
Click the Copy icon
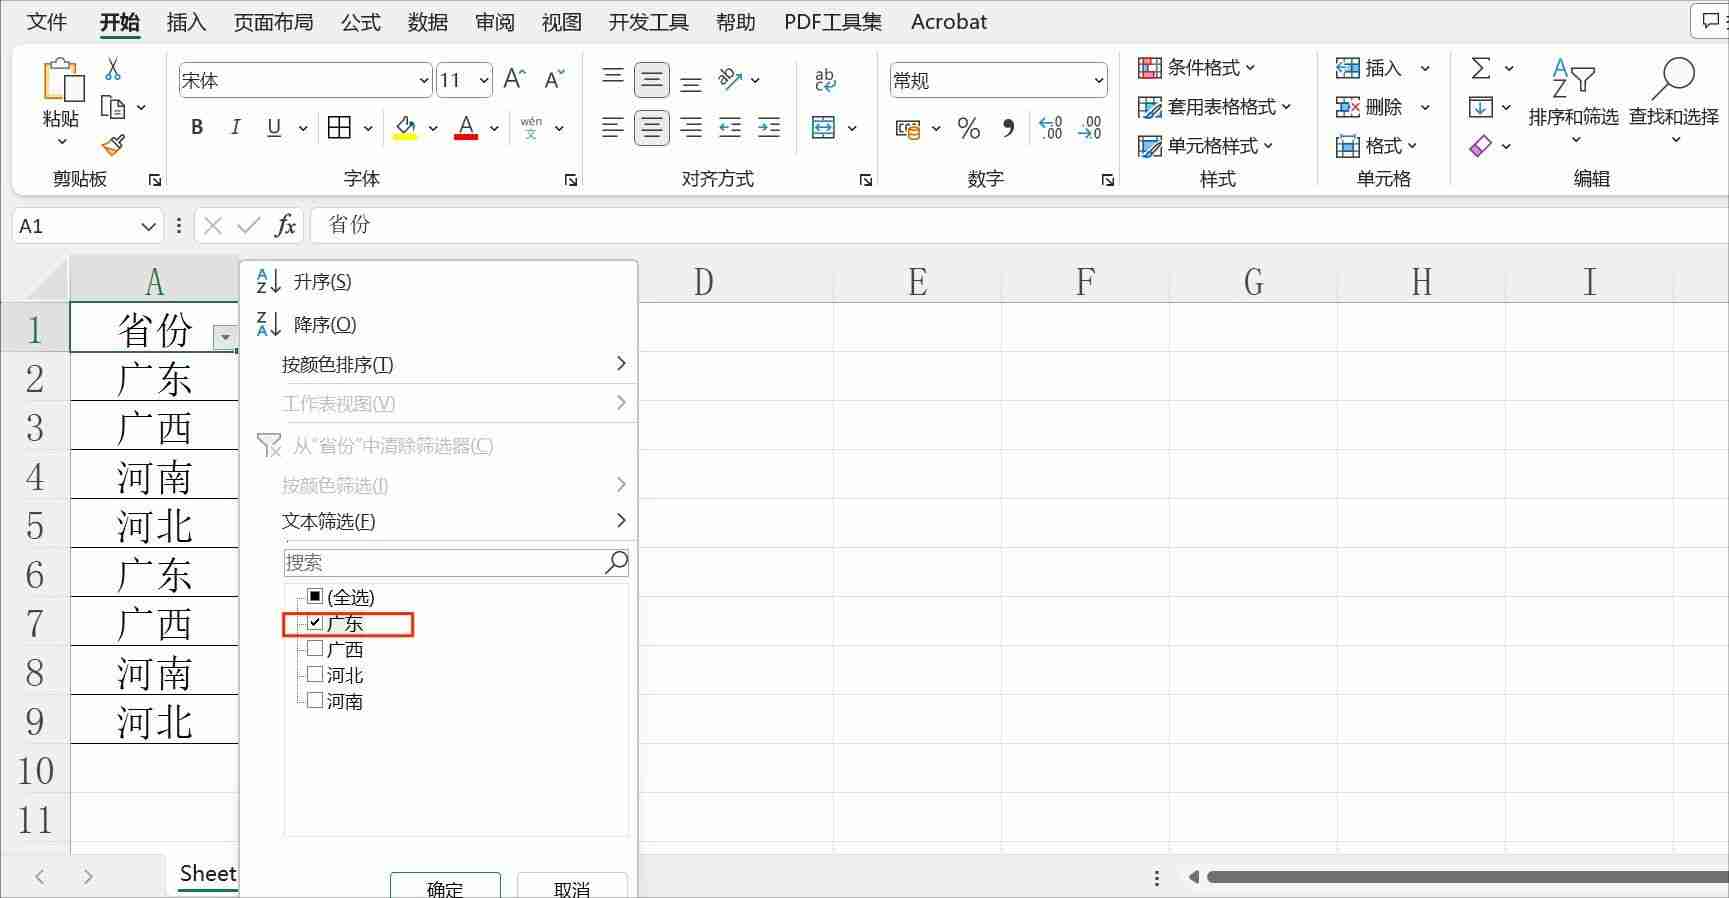point(113,107)
